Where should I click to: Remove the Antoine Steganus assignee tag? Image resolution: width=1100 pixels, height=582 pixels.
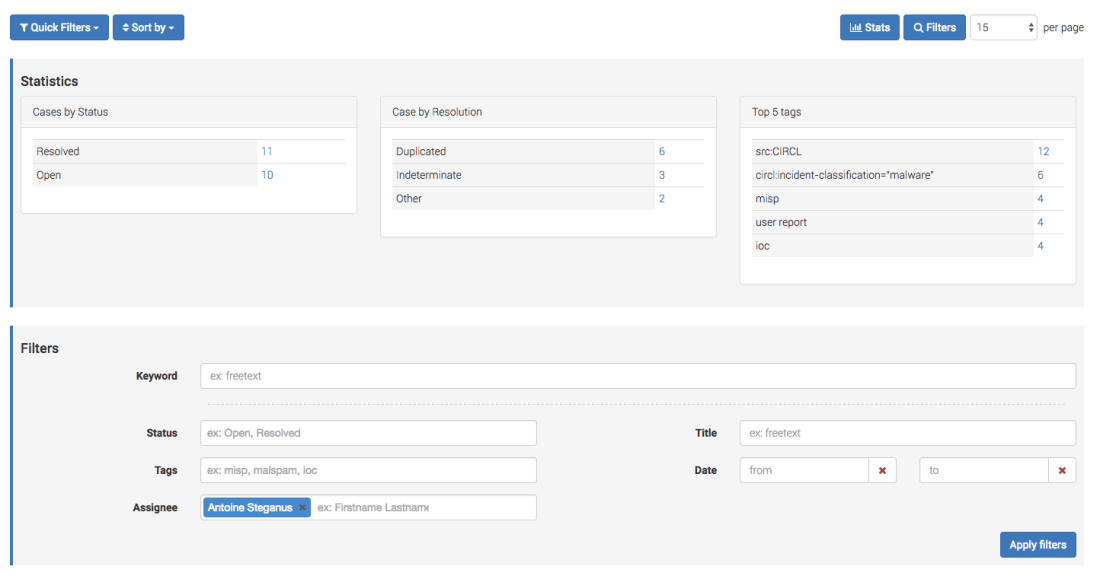click(x=302, y=508)
